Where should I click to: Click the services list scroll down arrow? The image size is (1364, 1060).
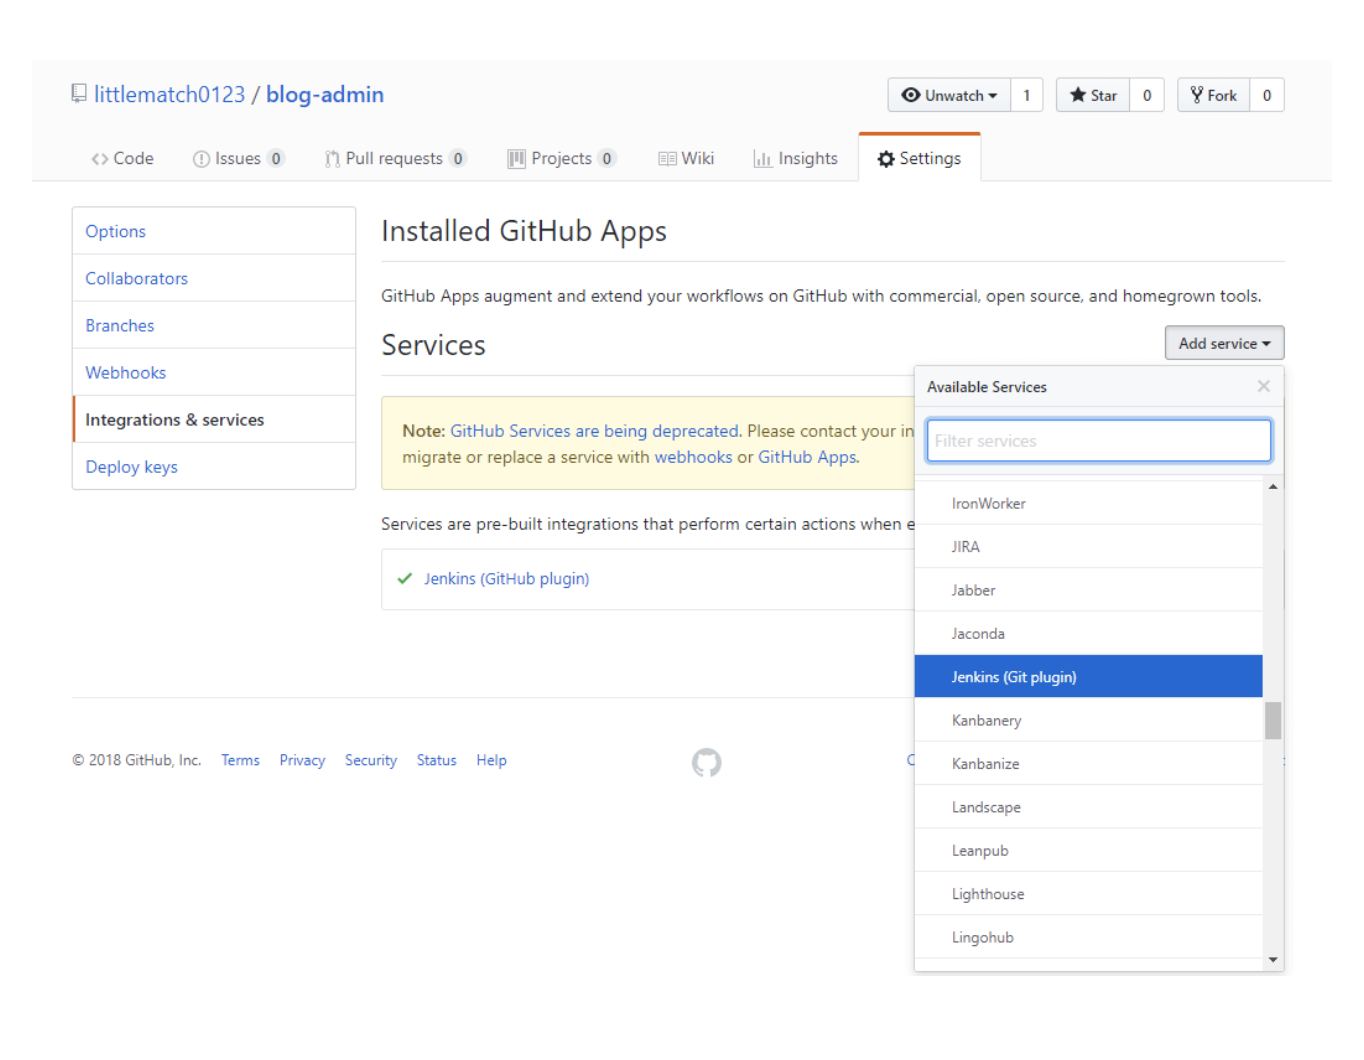tap(1273, 960)
